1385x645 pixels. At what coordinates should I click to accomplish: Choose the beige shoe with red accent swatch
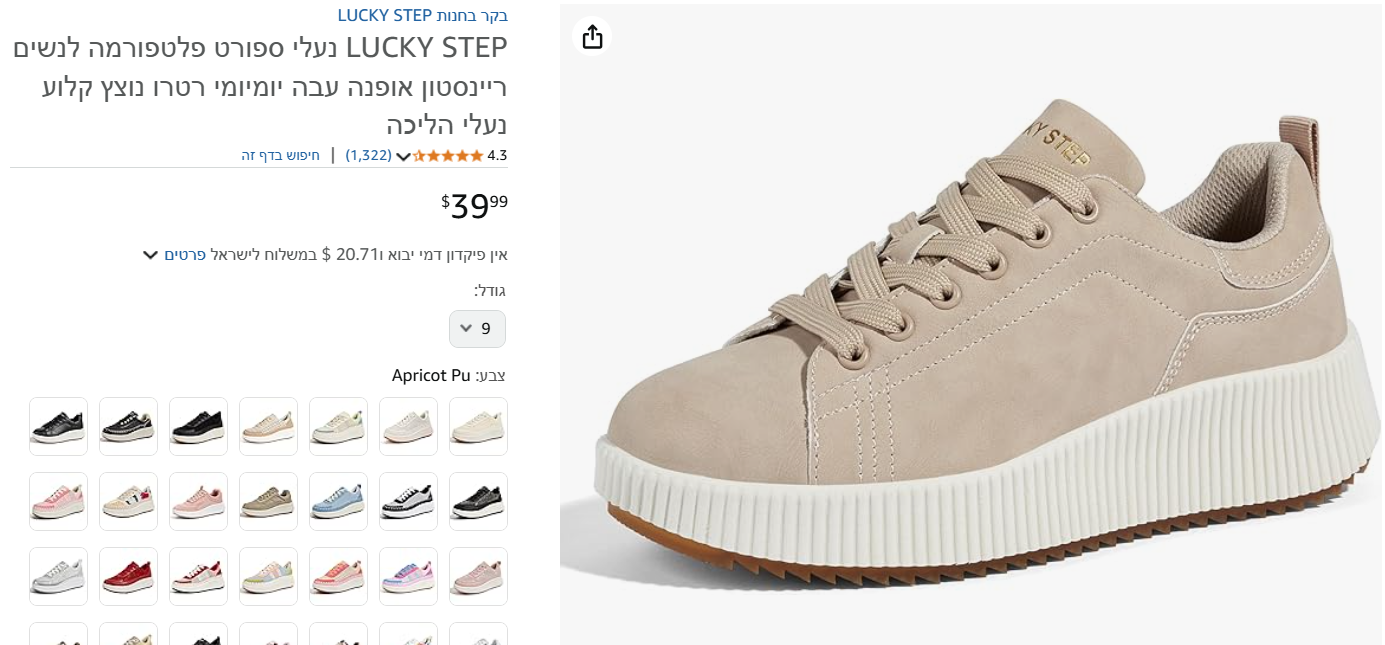click(x=128, y=501)
